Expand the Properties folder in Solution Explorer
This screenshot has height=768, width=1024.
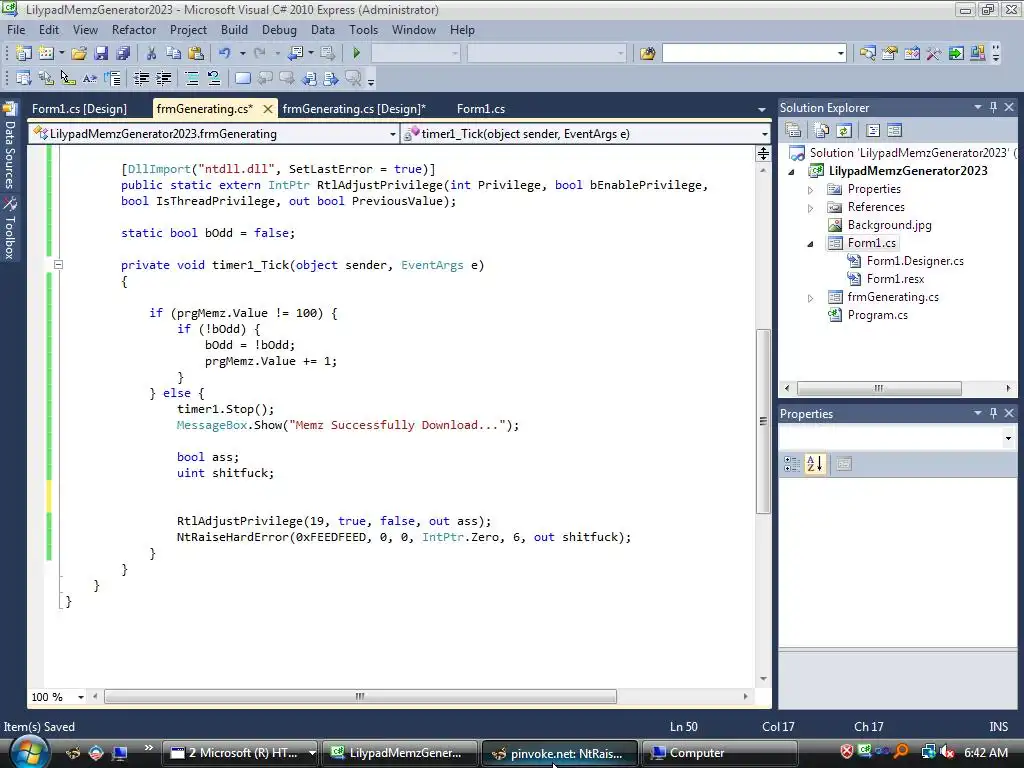tap(810, 190)
